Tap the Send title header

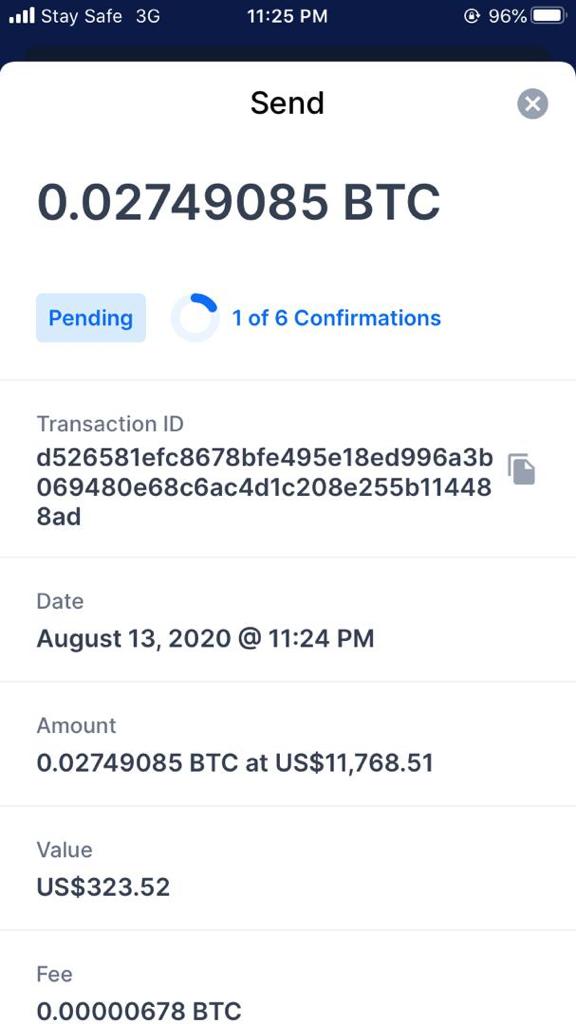287,103
